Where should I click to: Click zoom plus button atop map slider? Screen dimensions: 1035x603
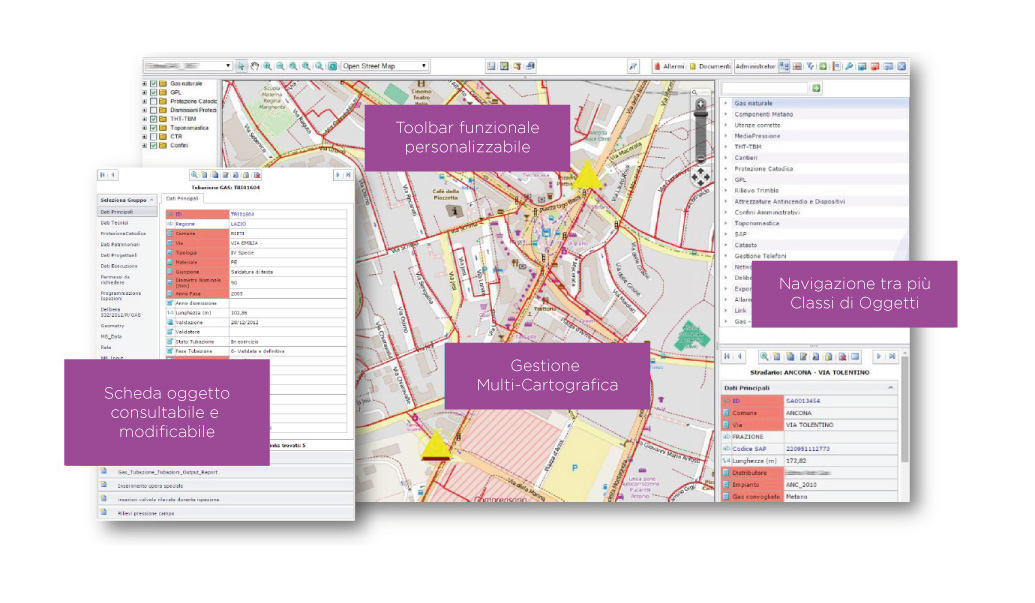[x=701, y=104]
